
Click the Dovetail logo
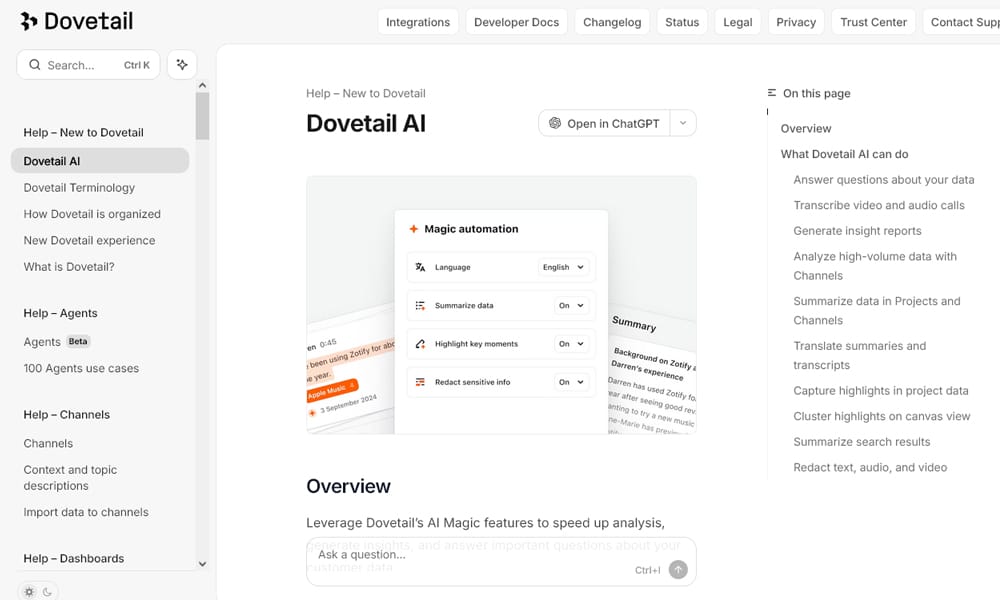75,20
